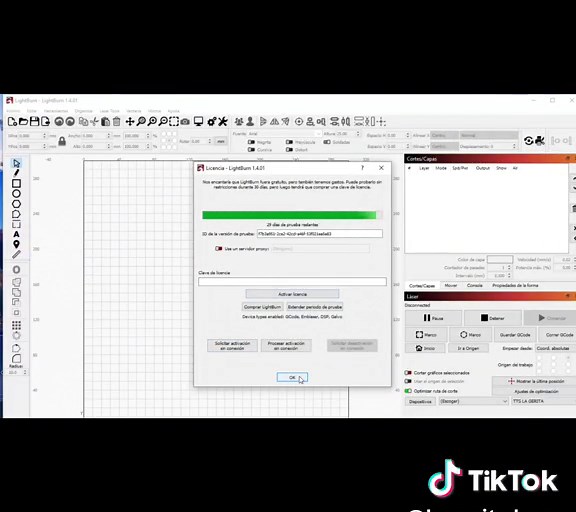
Task: Click the Color de capa swatch
Action: (x=500, y=260)
